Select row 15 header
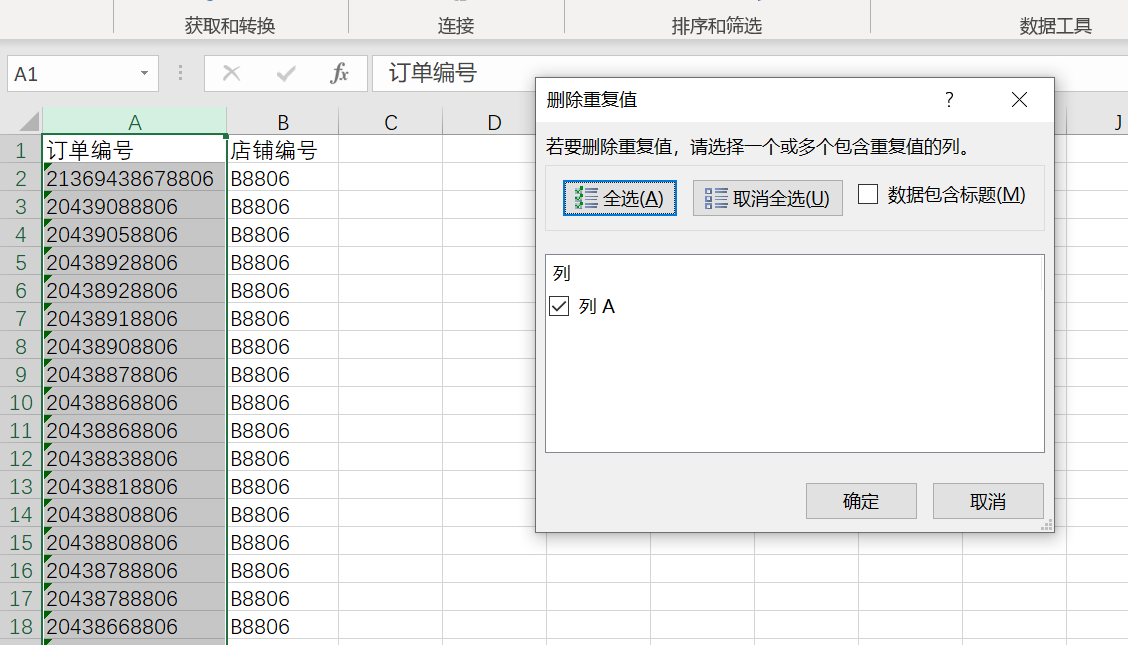 tap(21, 542)
